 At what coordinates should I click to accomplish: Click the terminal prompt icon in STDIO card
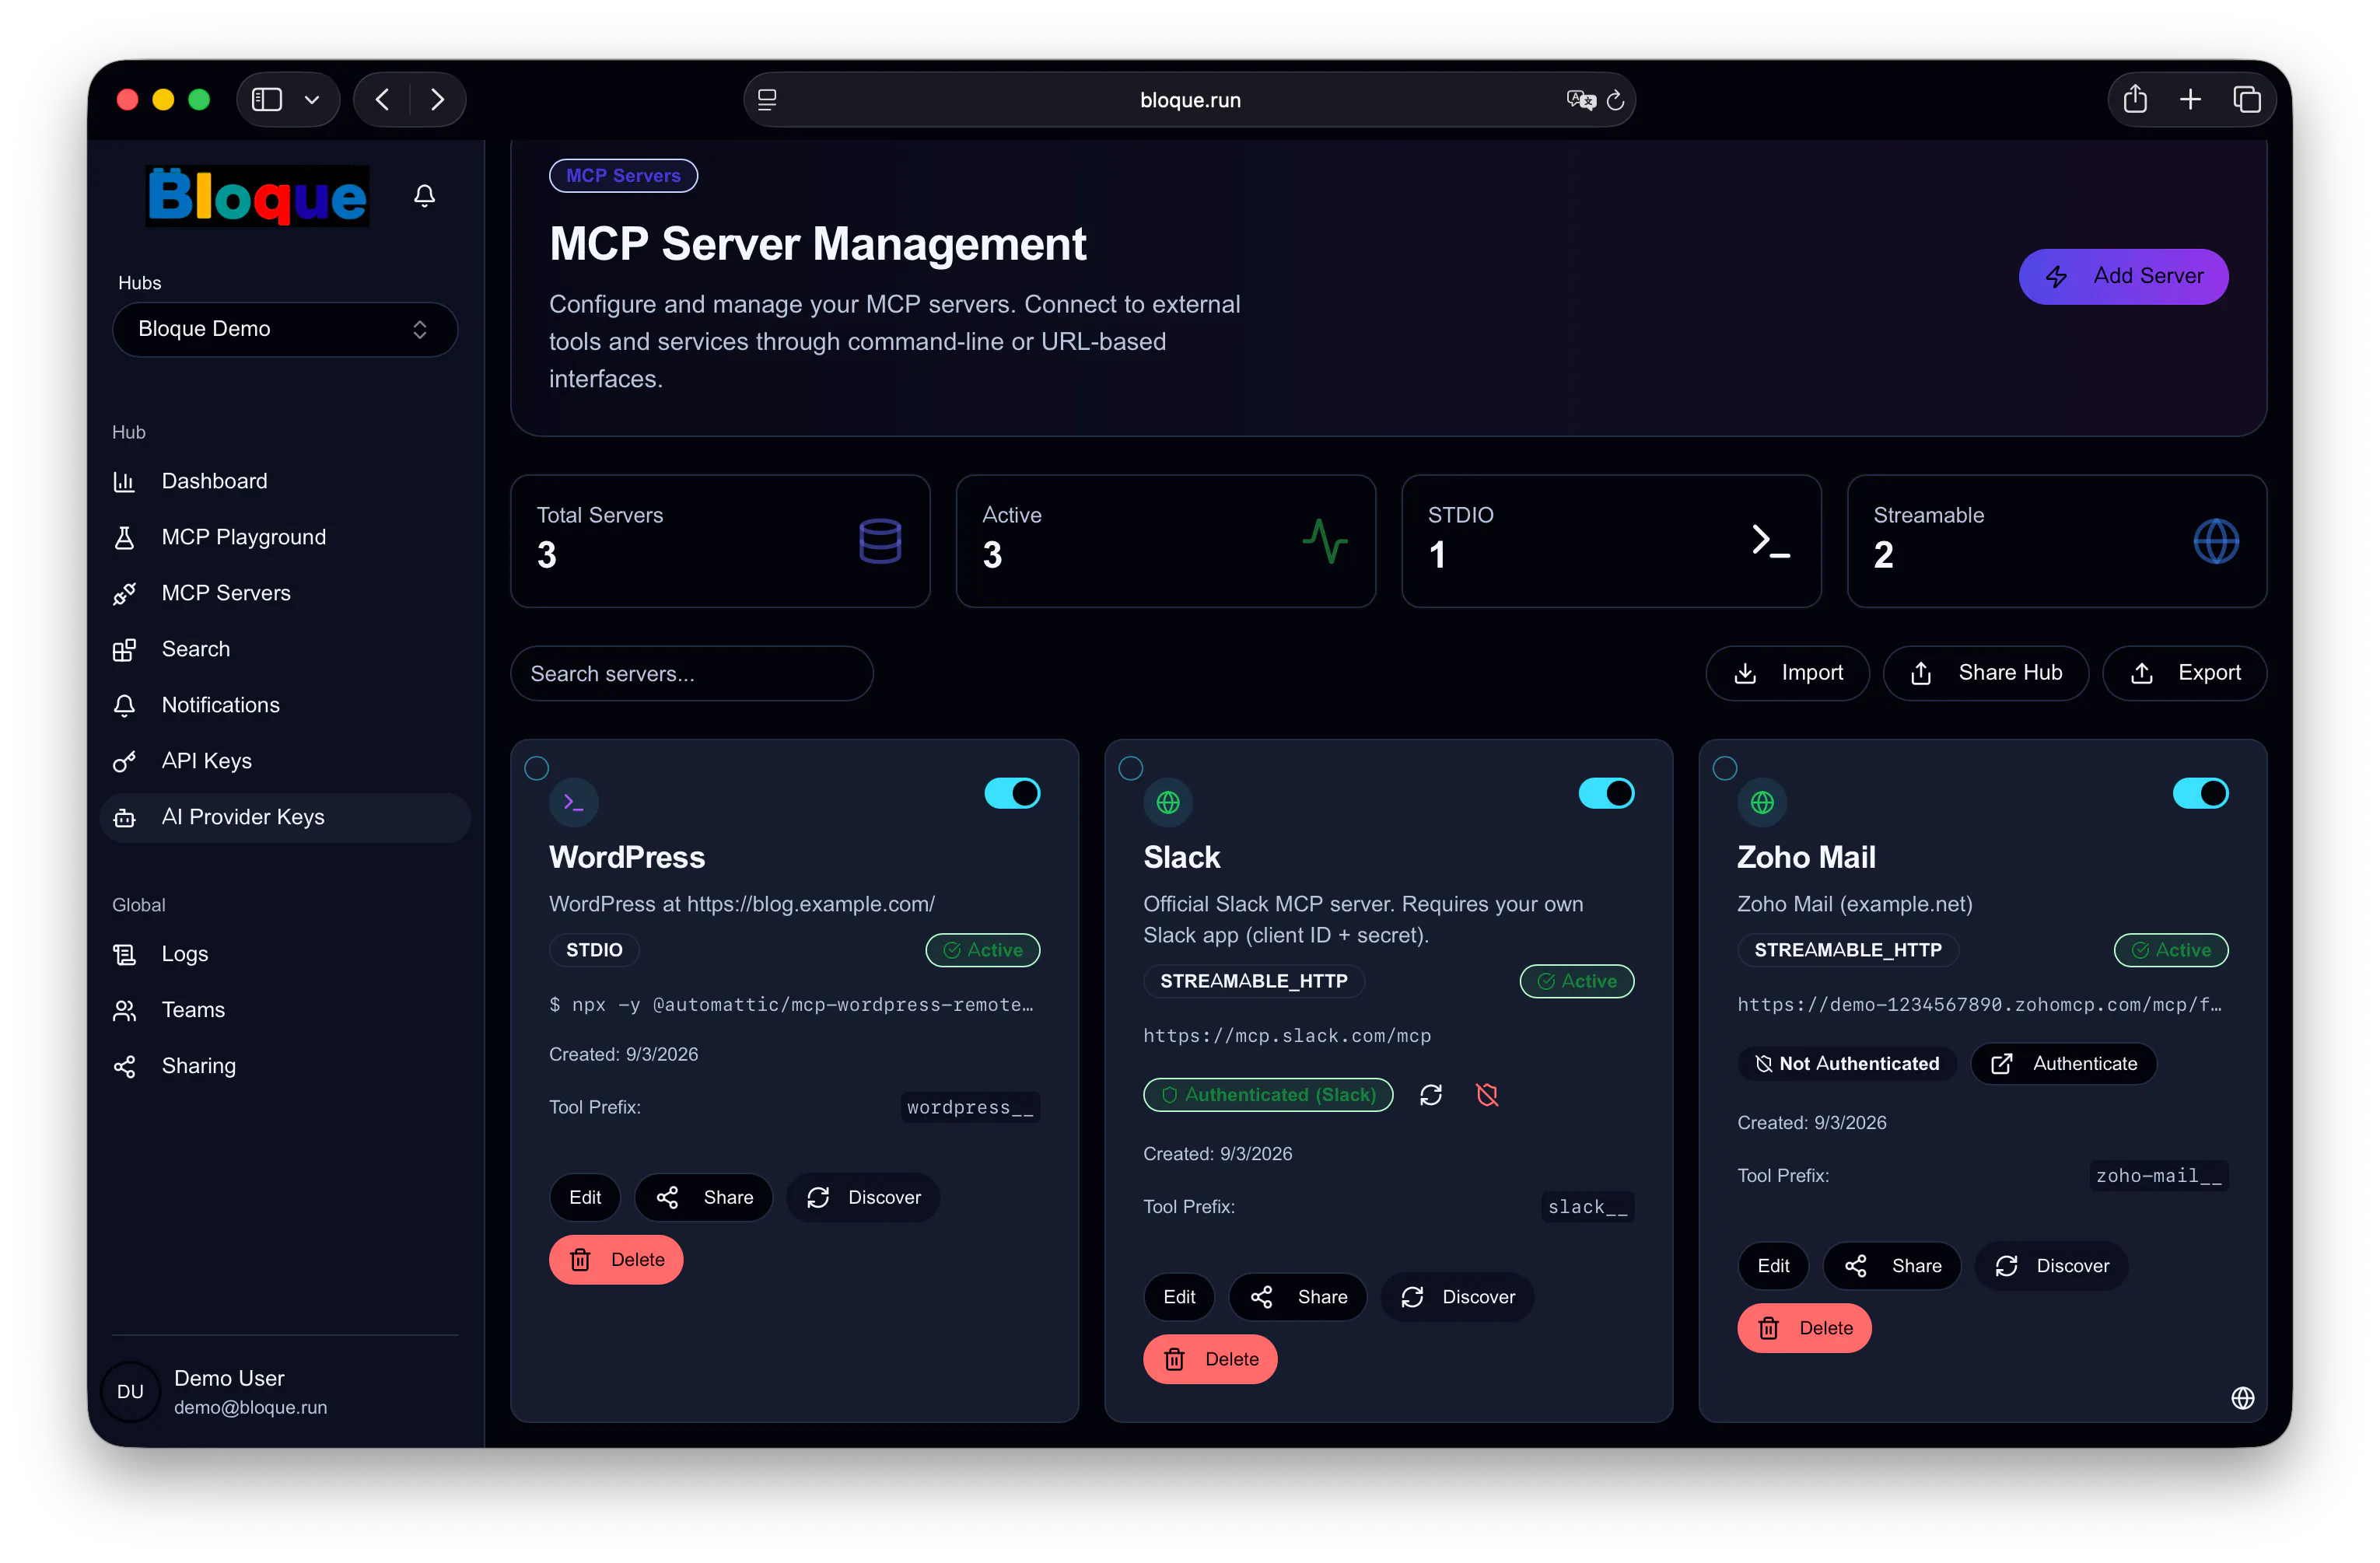[x=1771, y=541]
